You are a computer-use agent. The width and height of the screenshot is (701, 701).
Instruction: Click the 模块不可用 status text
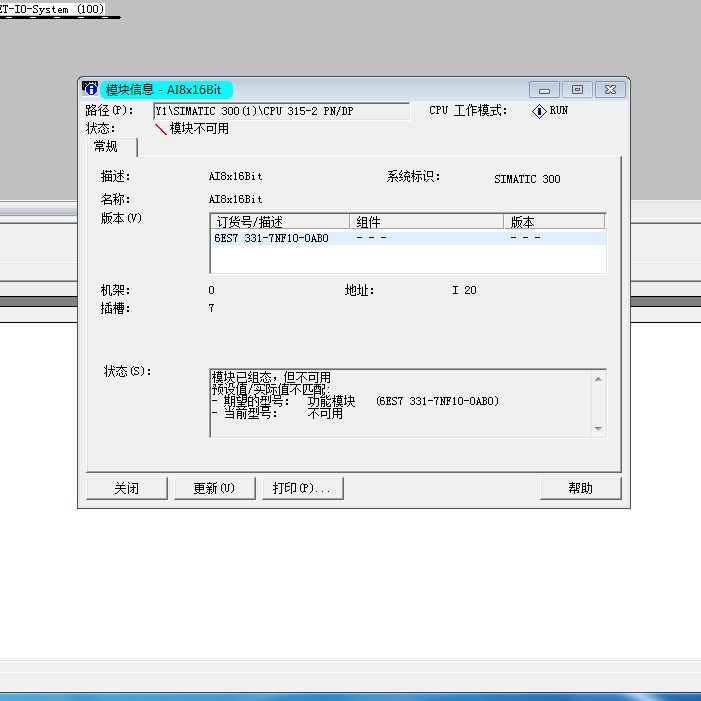[x=199, y=129]
